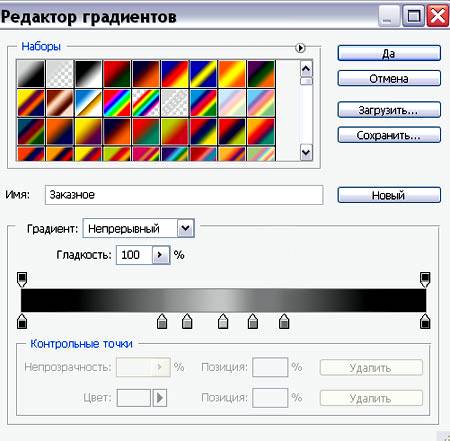Click the Отмена button
450x441 pixels.
pyautogui.click(x=389, y=79)
